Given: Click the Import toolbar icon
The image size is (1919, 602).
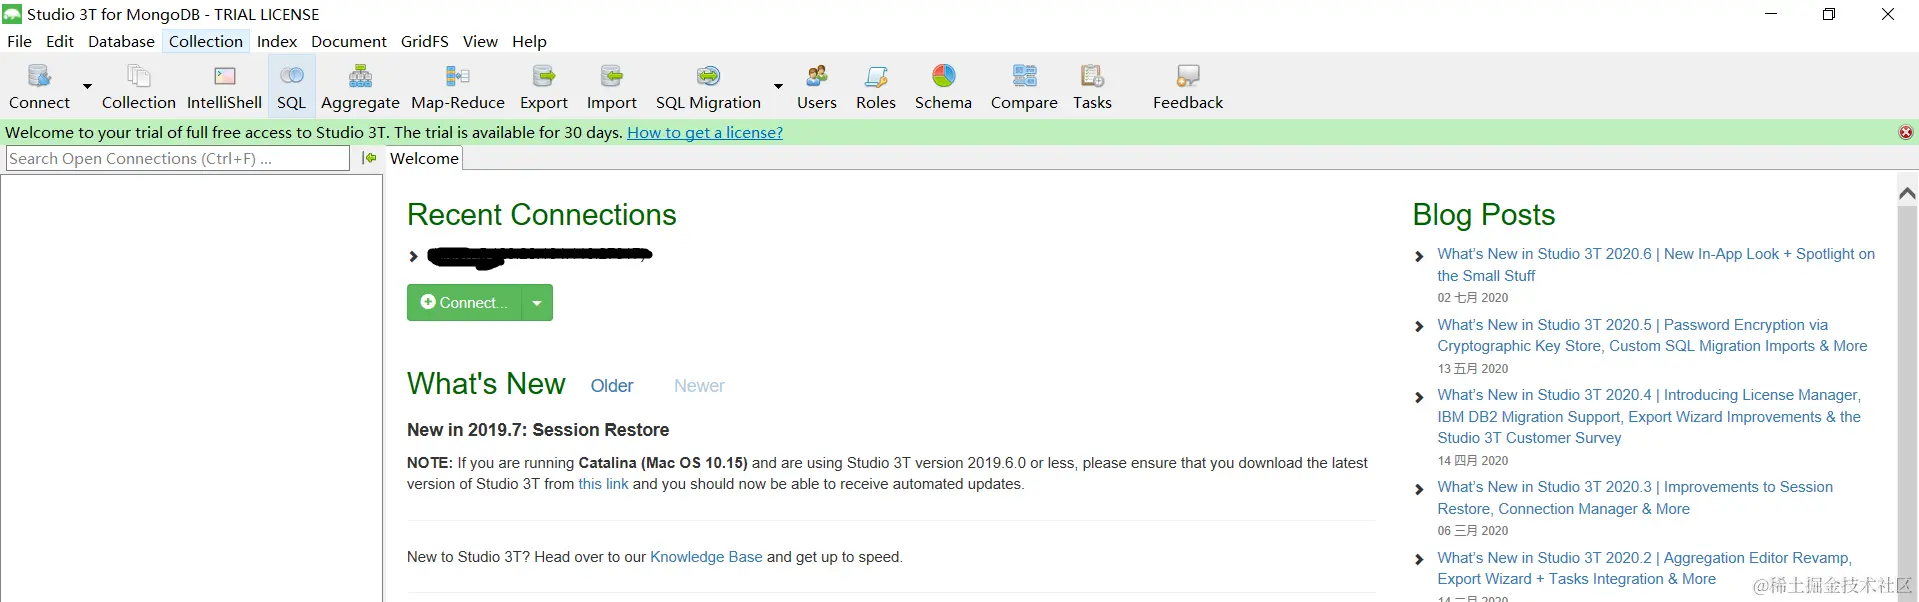Looking at the screenshot, I should coord(611,87).
